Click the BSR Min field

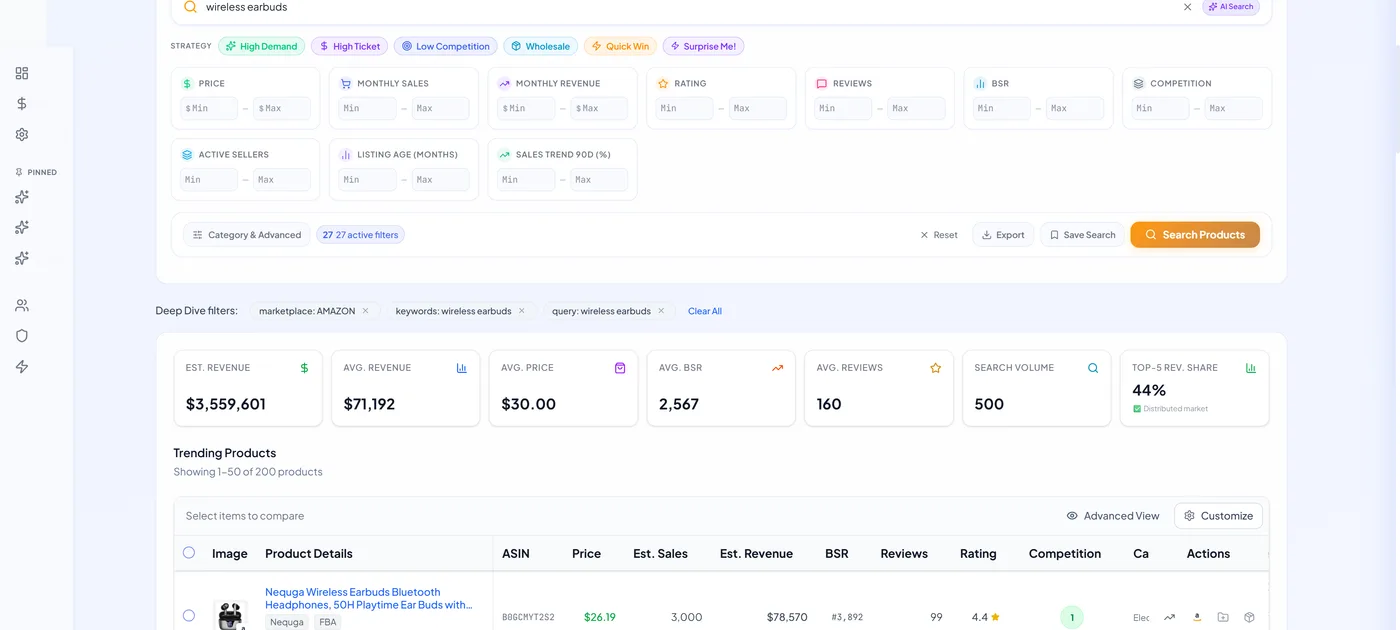tap(1002, 108)
